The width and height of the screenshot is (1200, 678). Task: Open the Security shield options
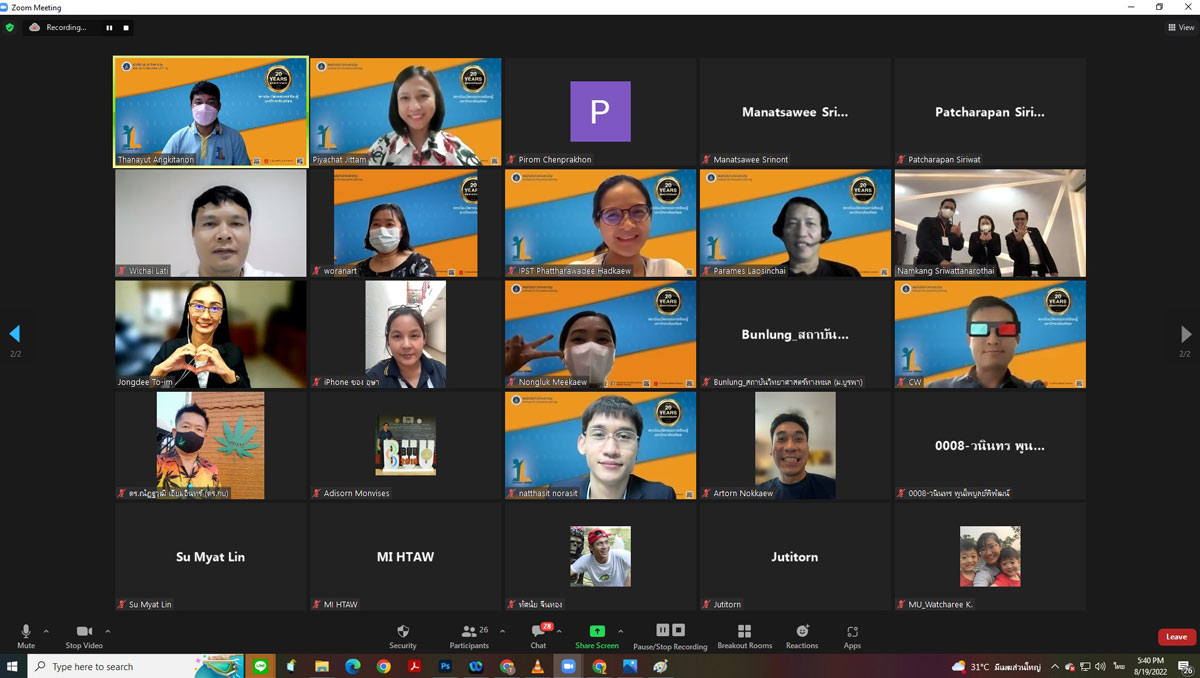(403, 636)
